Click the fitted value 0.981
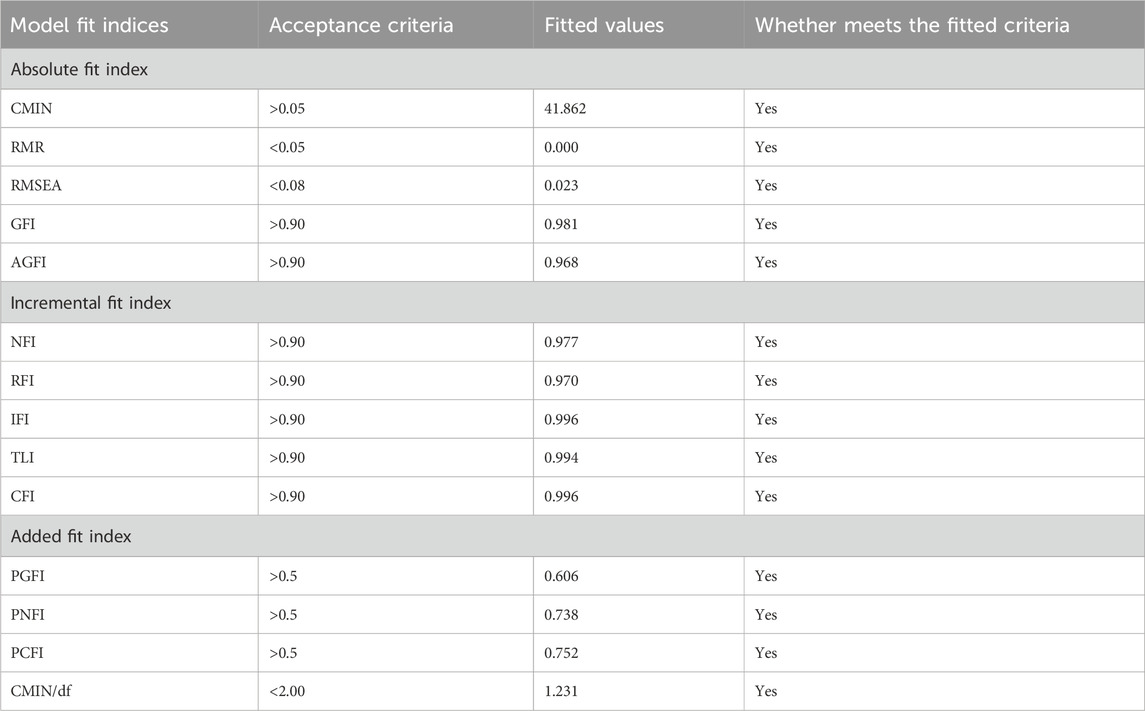The height and width of the screenshot is (711, 1145). (562, 224)
